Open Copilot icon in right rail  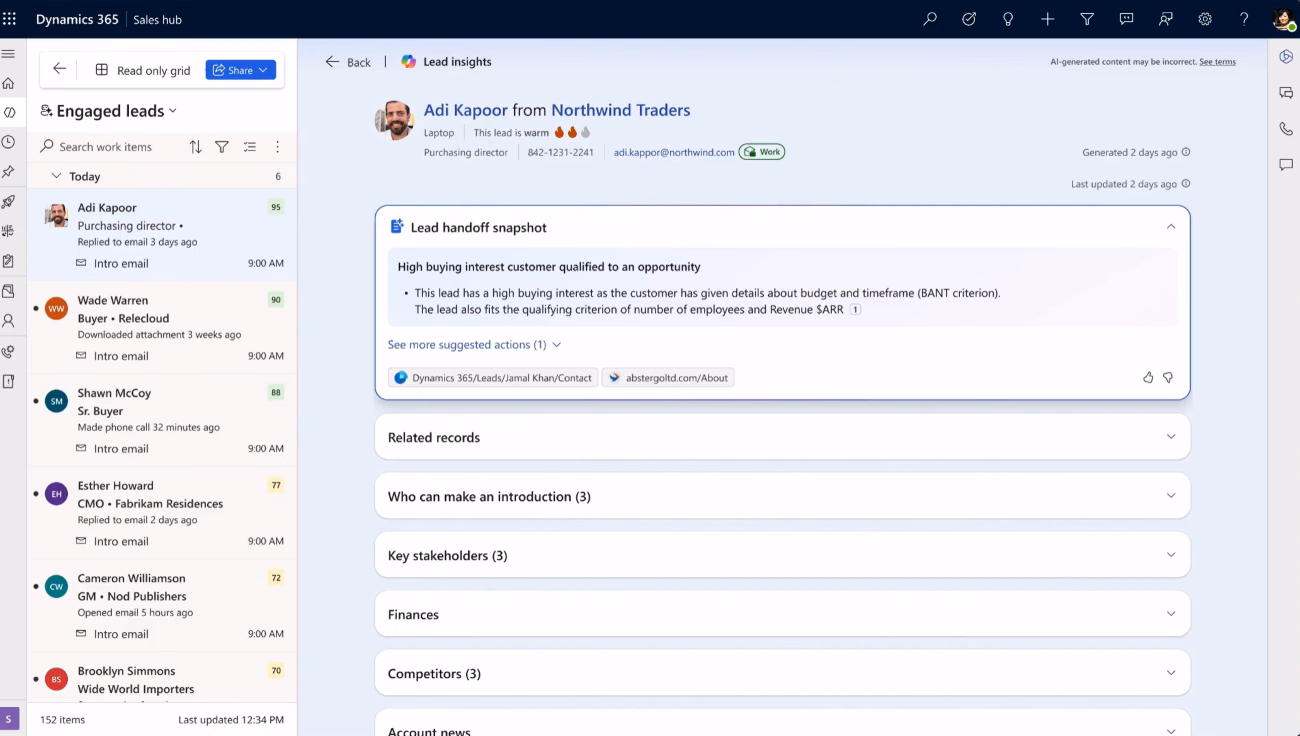(x=1286, y=57)
